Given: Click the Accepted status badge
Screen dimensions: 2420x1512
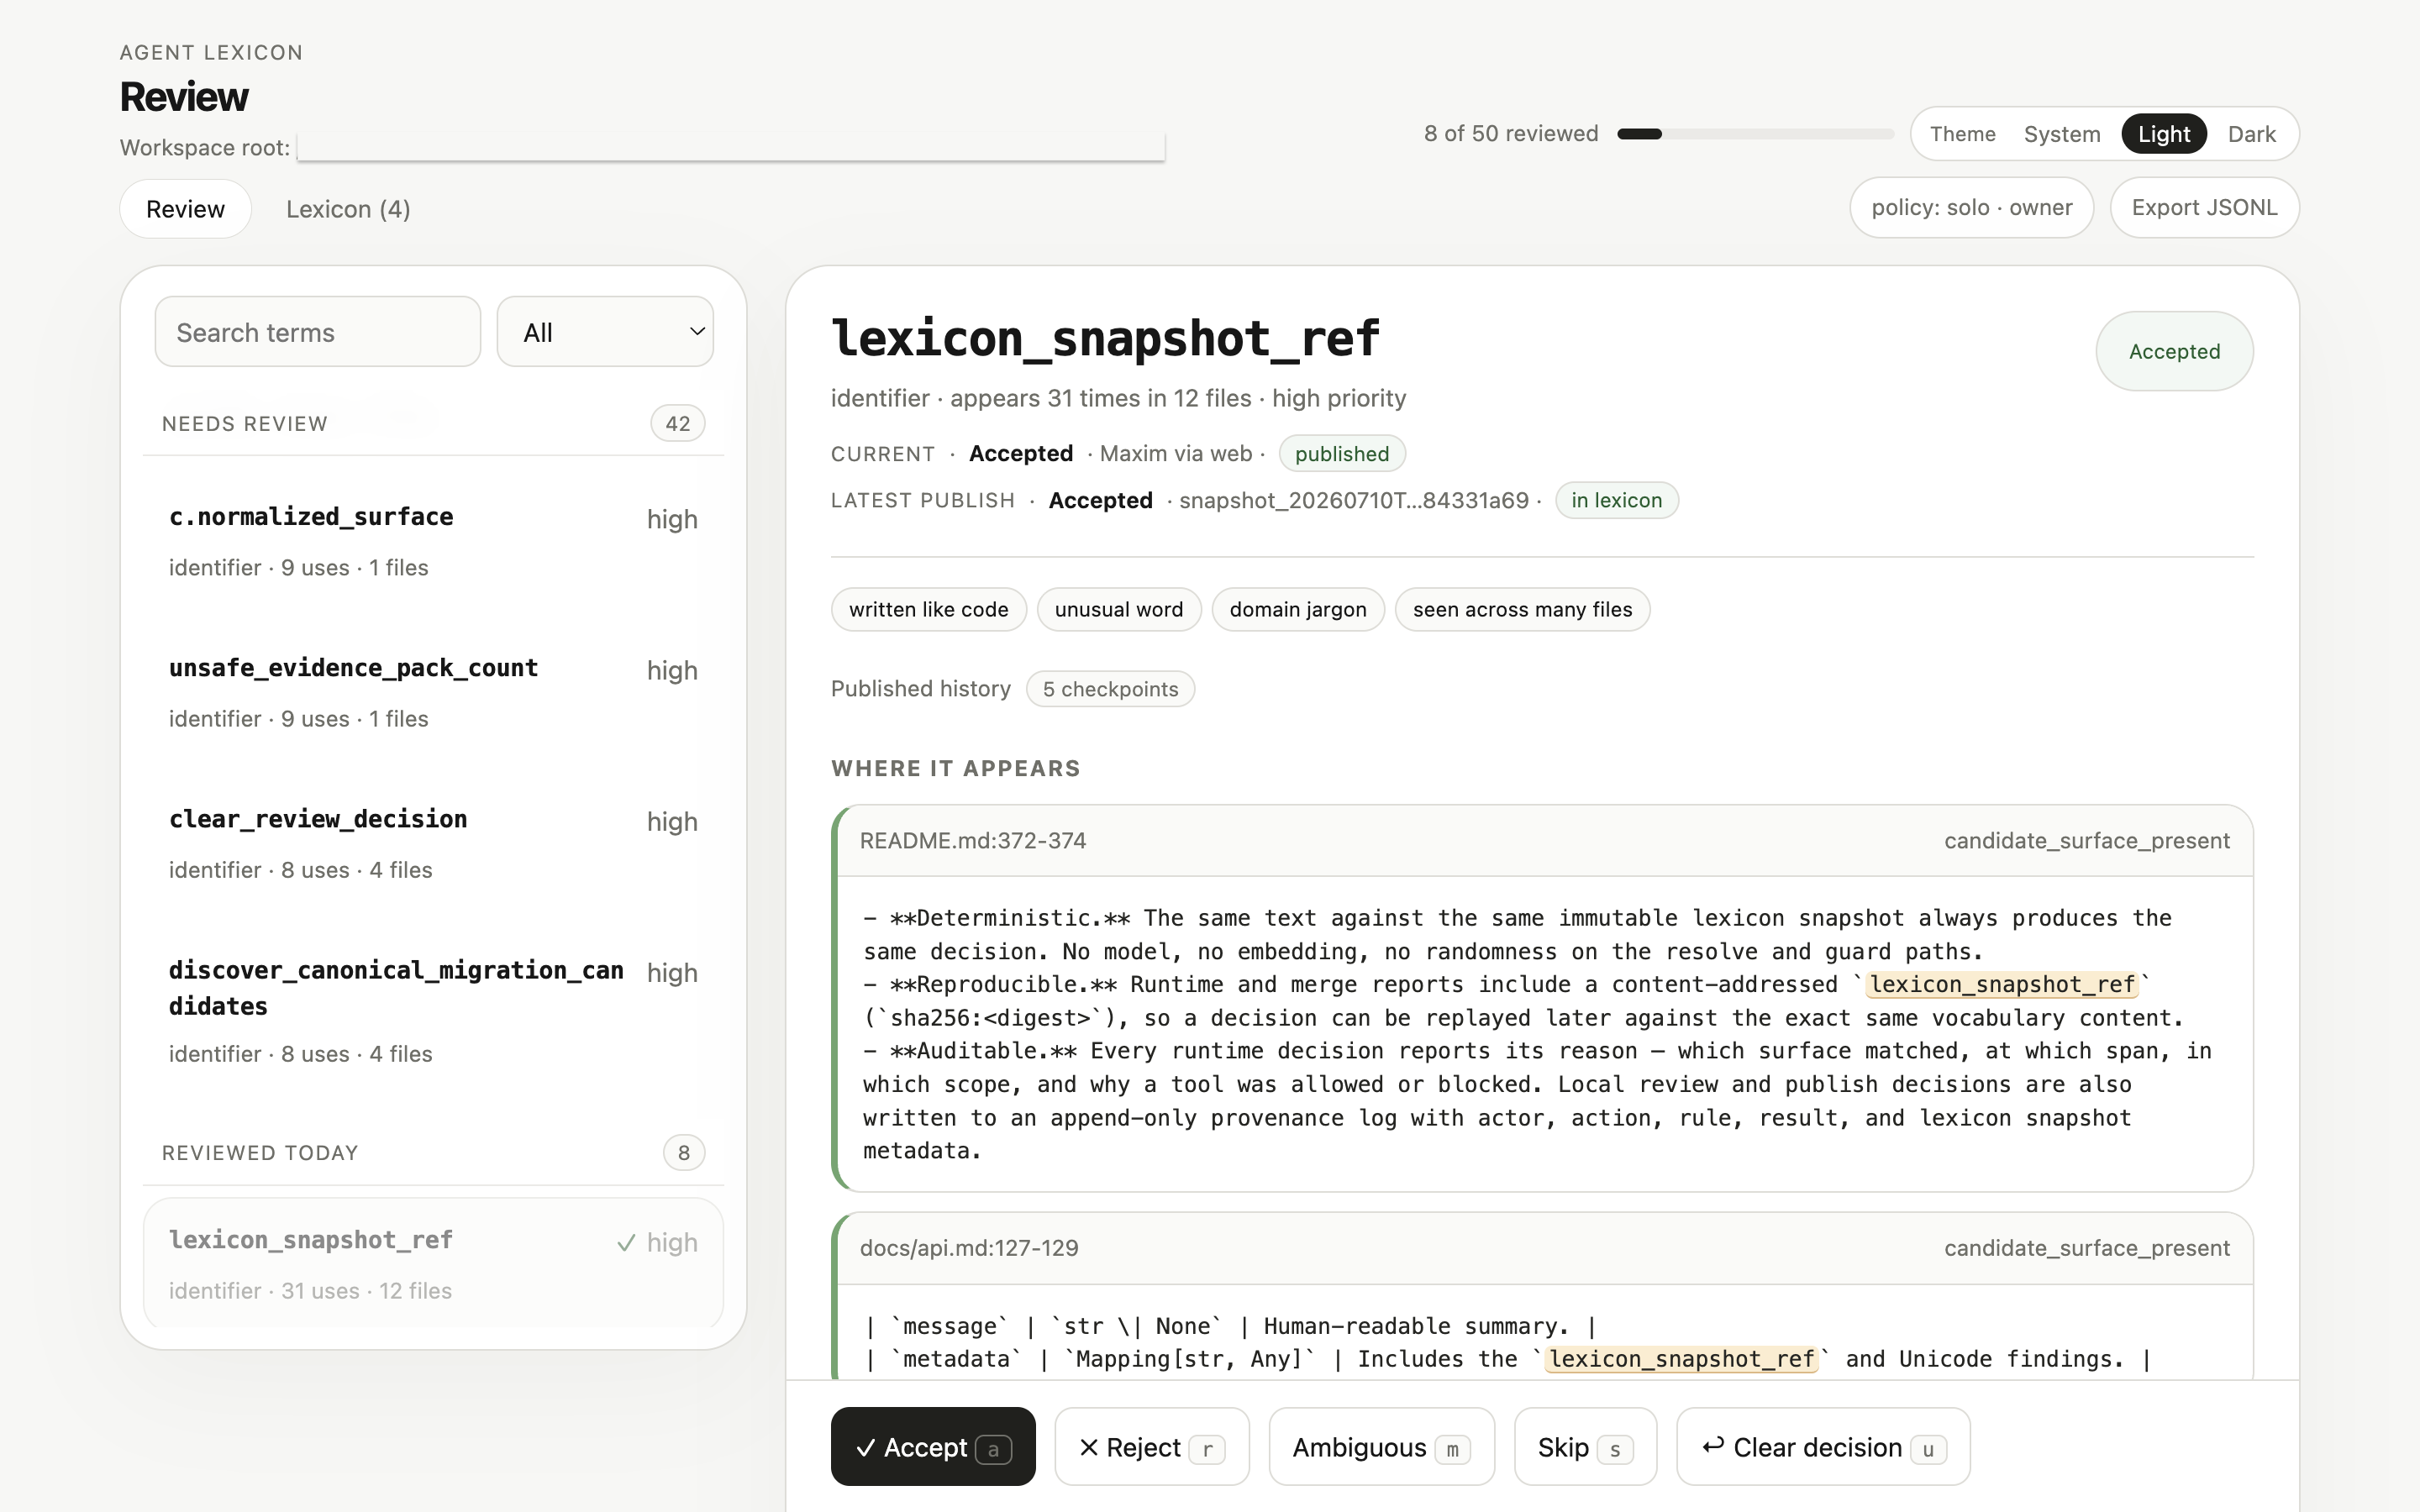Looking at the screenshot, I should [2174, 351].
